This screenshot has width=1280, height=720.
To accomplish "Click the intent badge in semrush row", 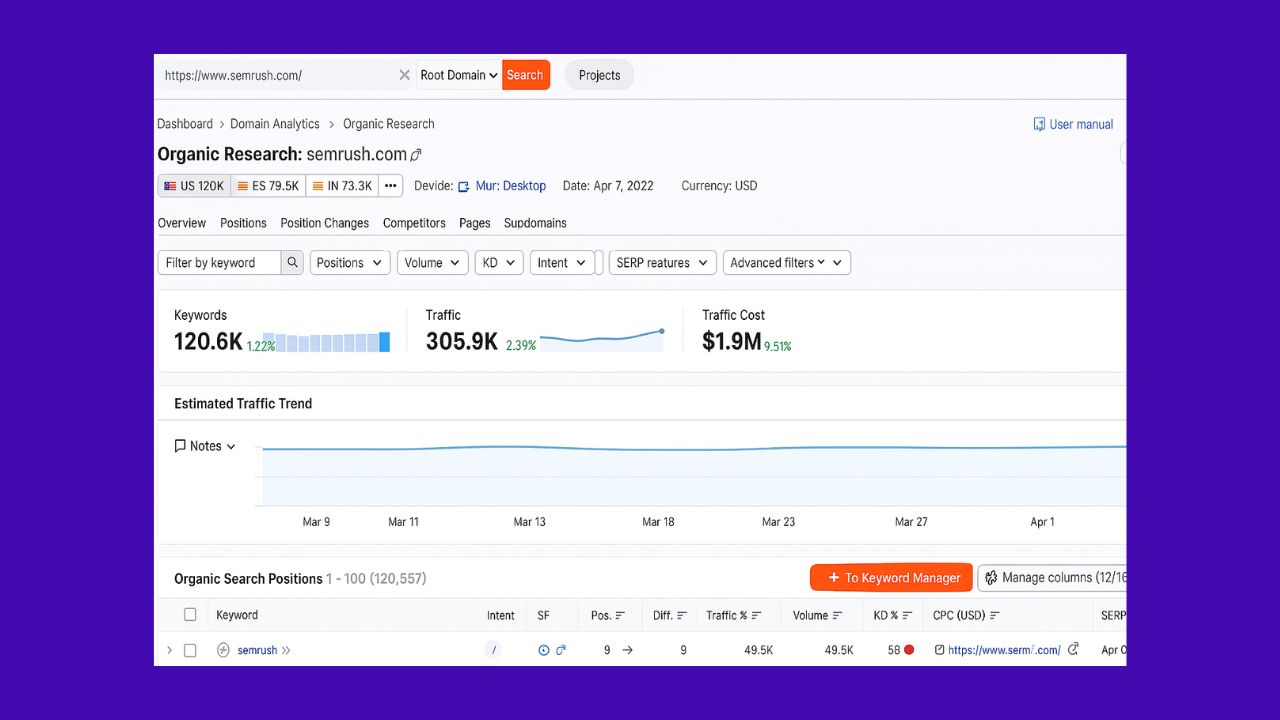I will (x=493, y=650).
